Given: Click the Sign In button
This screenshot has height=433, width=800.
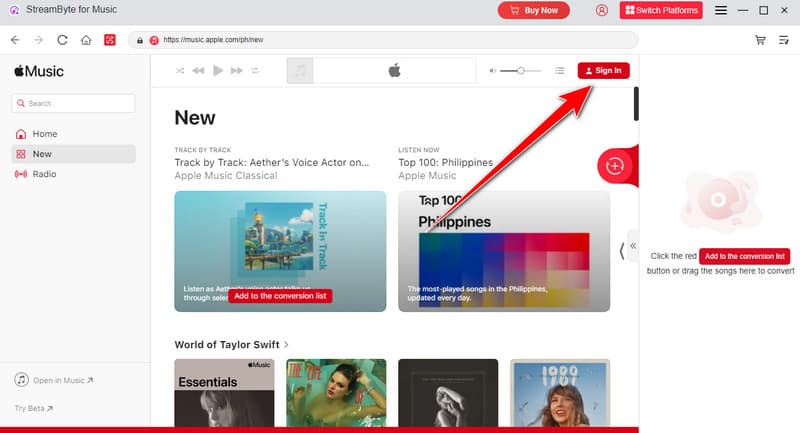Looking at the screenshot, I should pos(603,71).
